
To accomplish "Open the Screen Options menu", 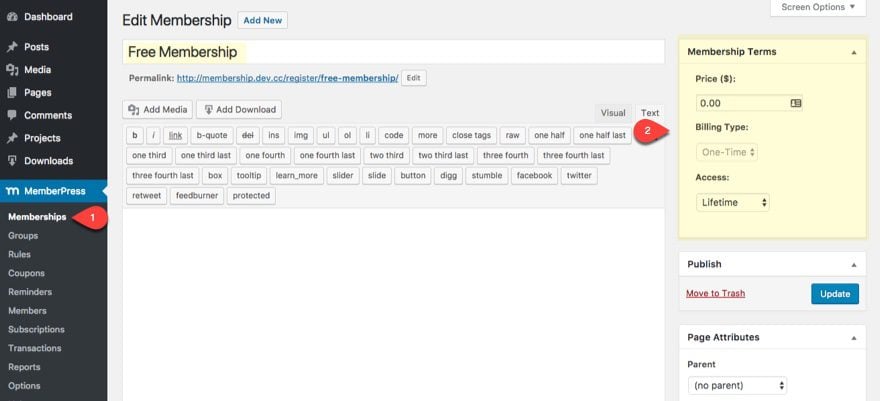I will point(818,7).
